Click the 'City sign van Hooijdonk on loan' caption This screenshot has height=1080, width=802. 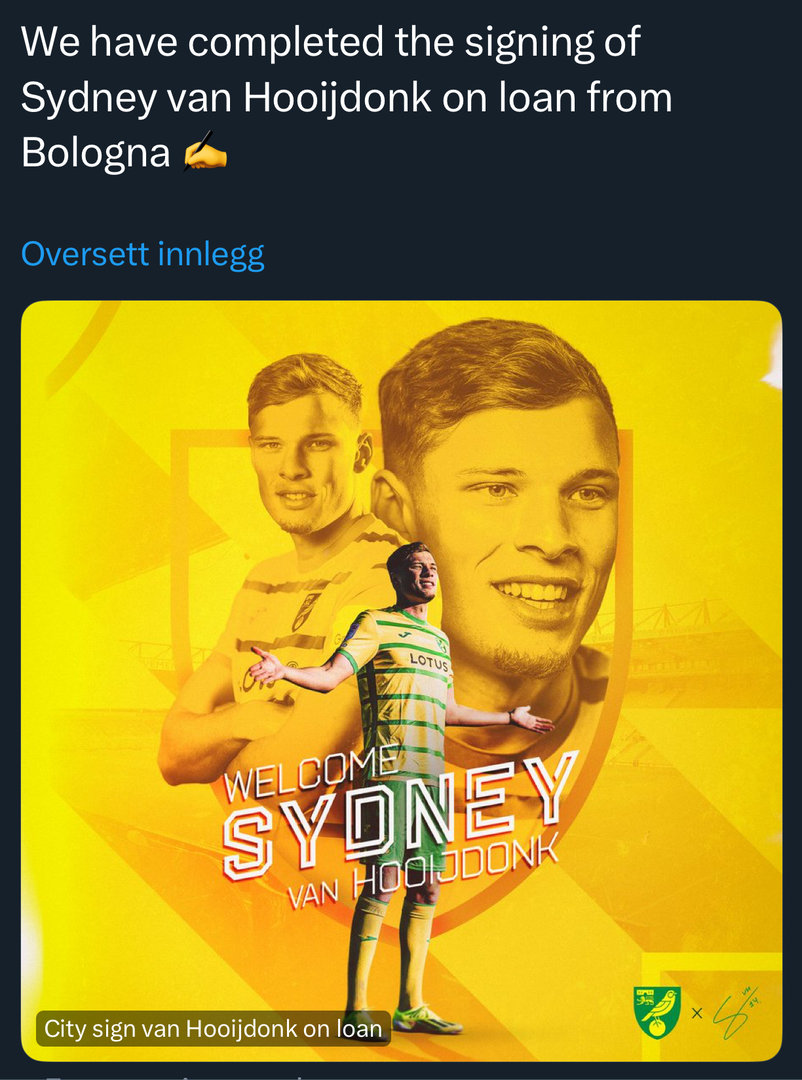click(213, 1027)
